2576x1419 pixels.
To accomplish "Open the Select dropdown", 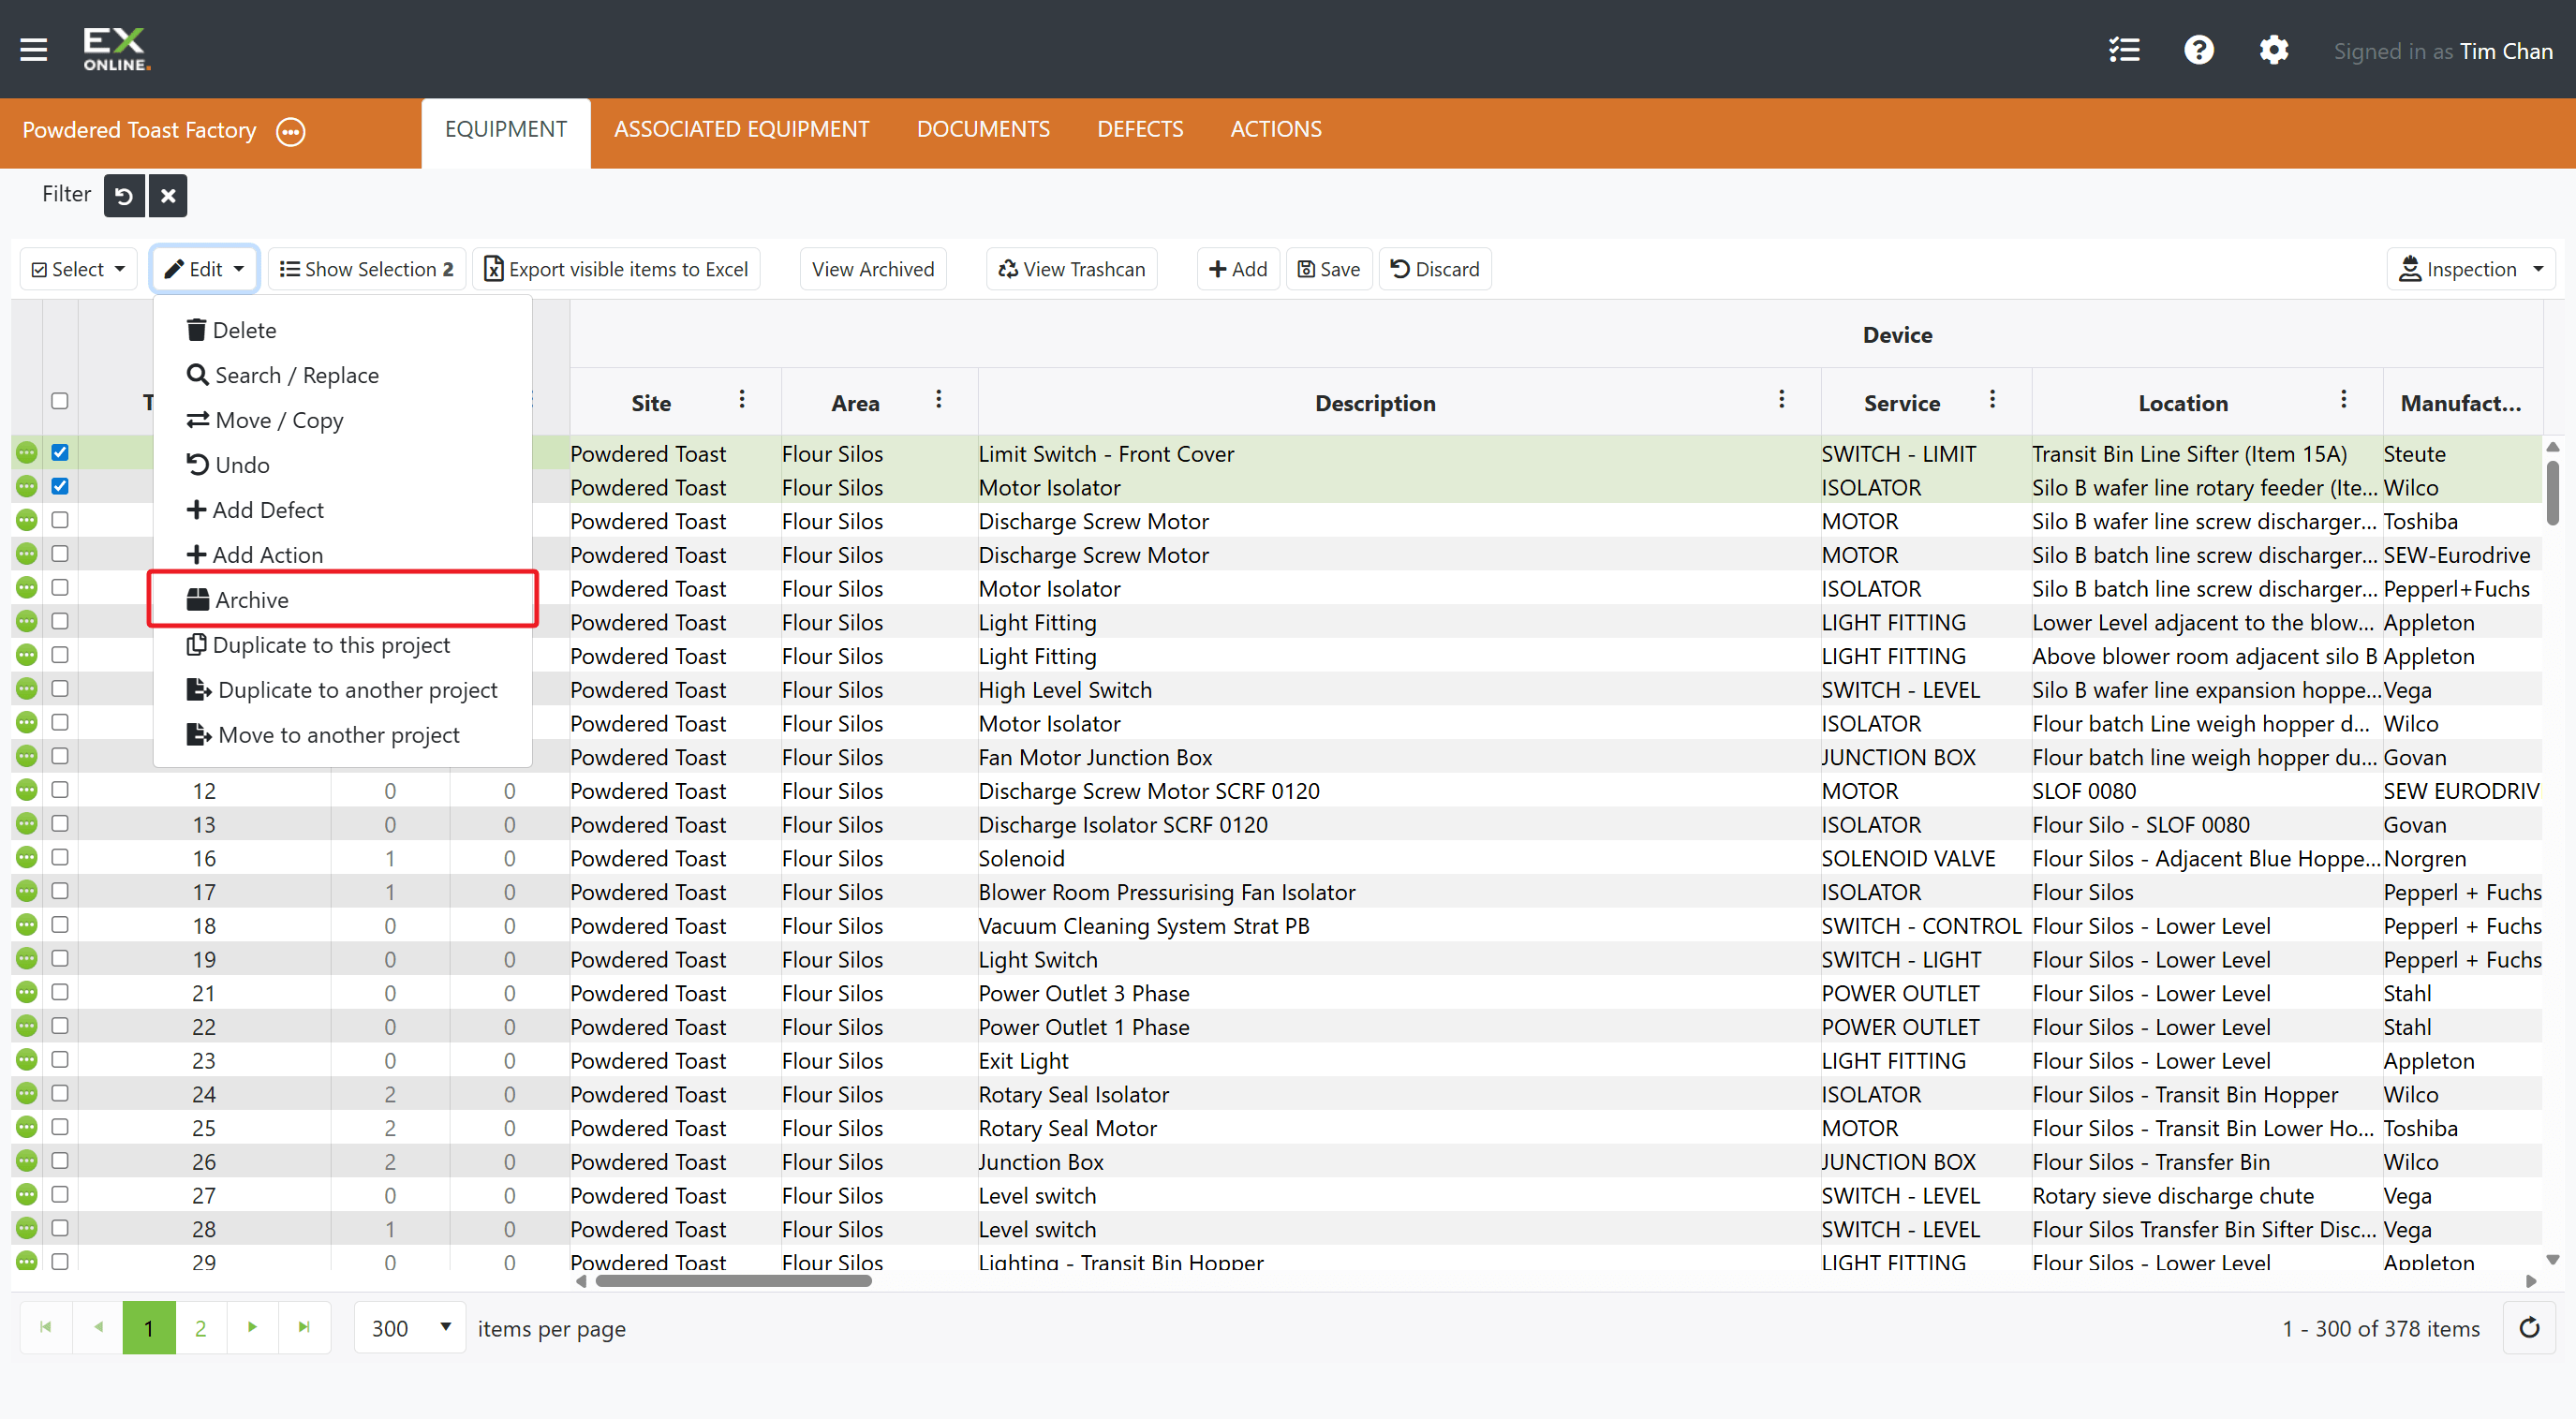I will pos(79,269).
